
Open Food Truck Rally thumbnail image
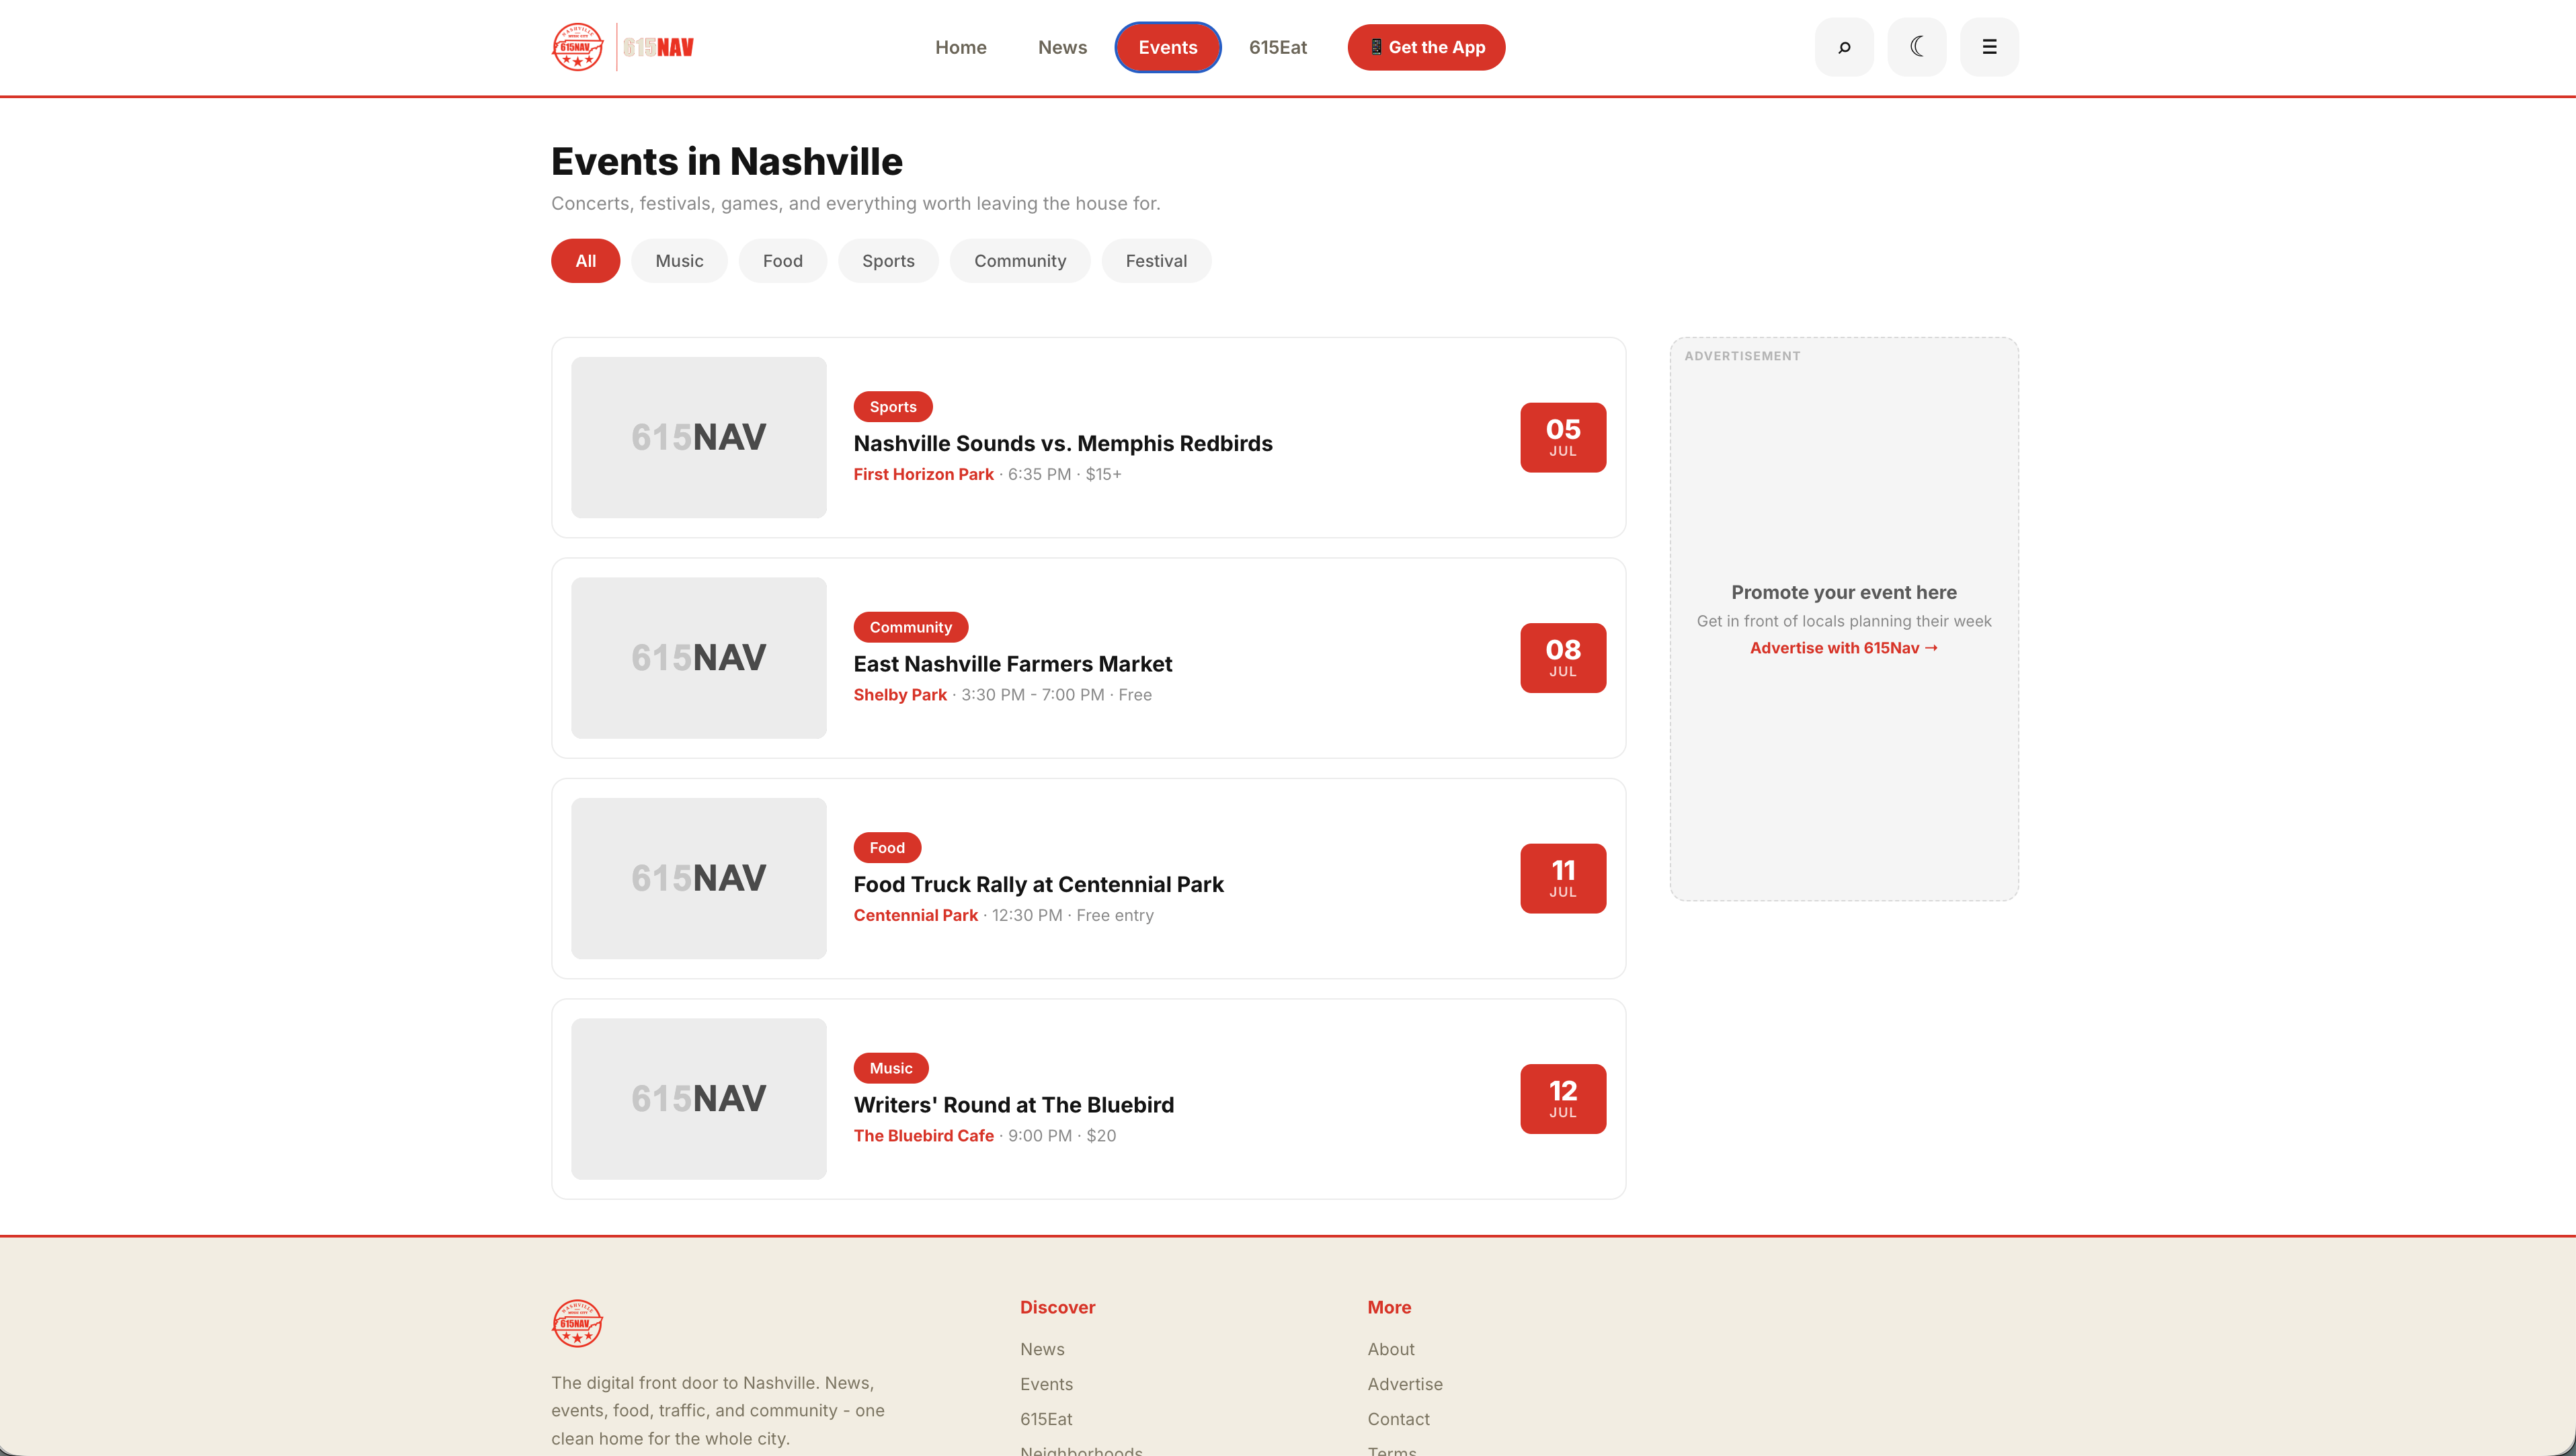pyautogui.click(x=699, y=878)
